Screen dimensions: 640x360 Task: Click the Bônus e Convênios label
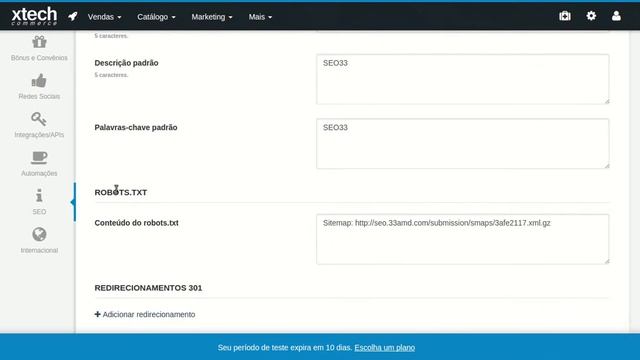tap(39, 58)
